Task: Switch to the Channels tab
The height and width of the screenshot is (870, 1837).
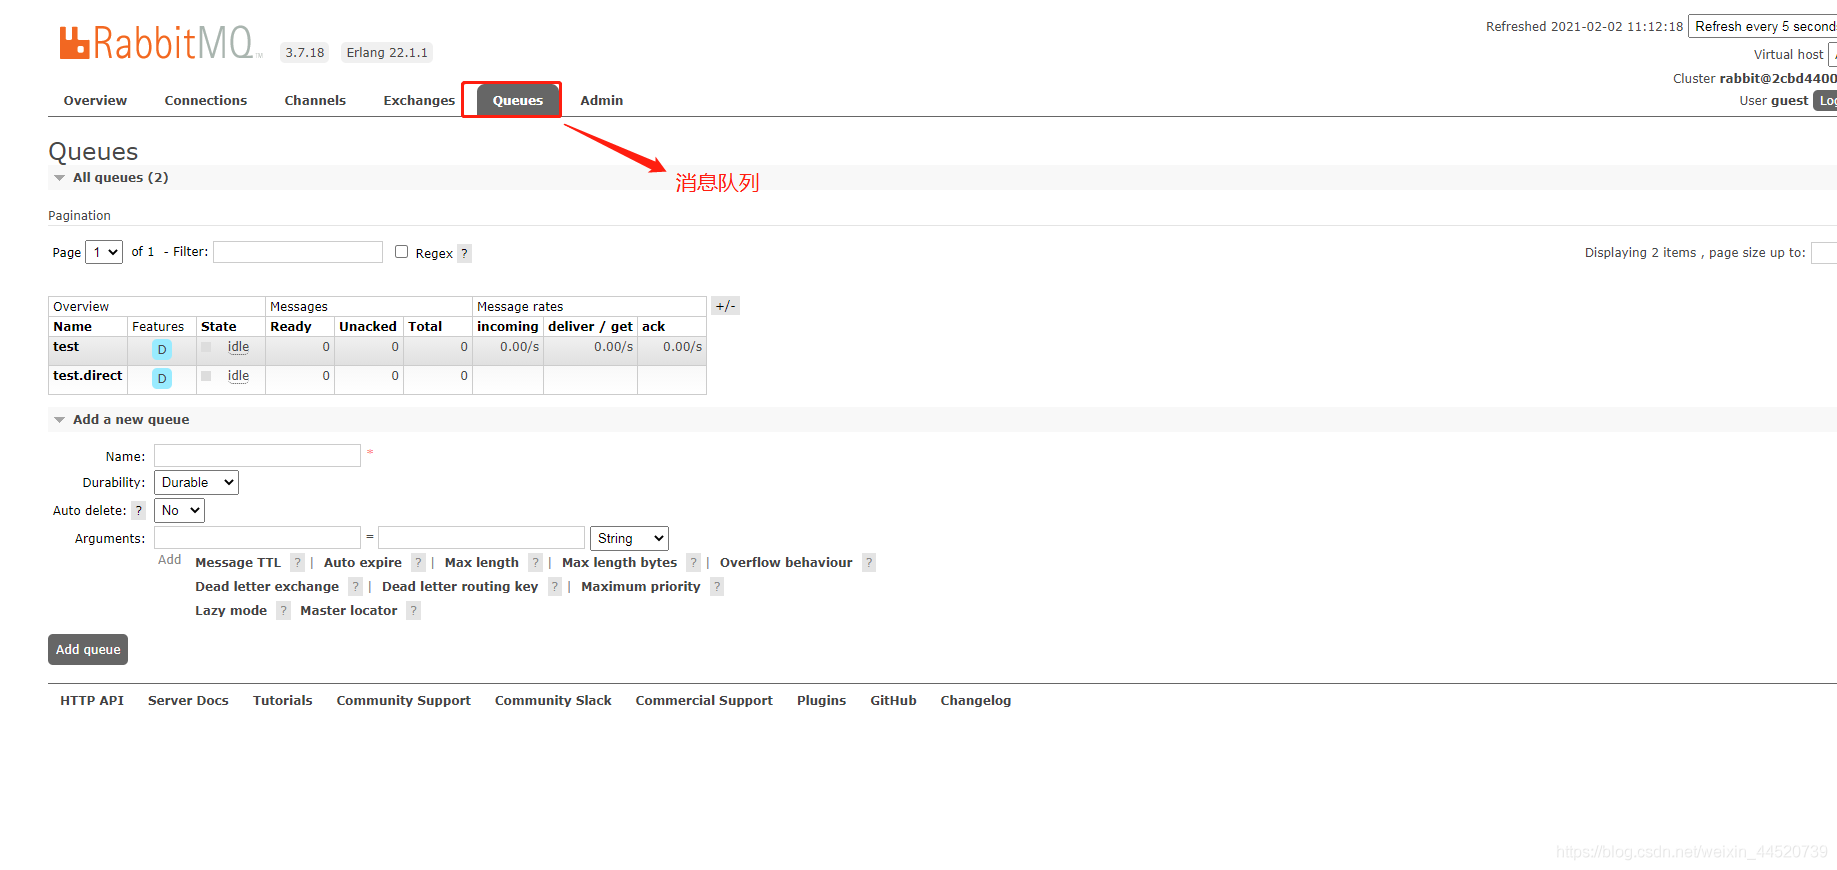Action: tap(315, 101)
